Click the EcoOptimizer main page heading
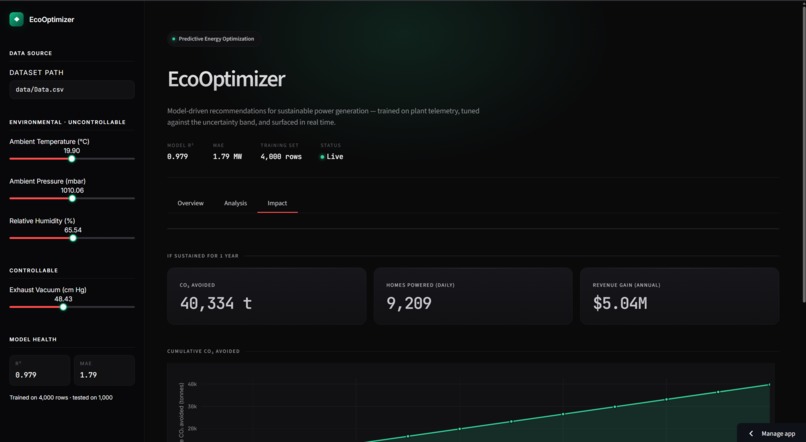The width and height of the screenshot is (806, 442). tap(226, 79)
